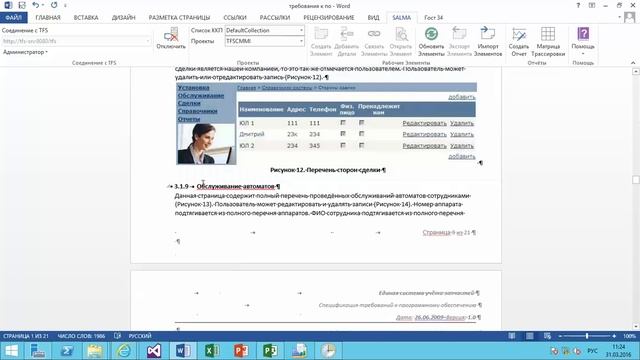Viewport: 640px width, 360px height.
Task: Switch to ССЫЛКИ tab
Action: point(235,18)
